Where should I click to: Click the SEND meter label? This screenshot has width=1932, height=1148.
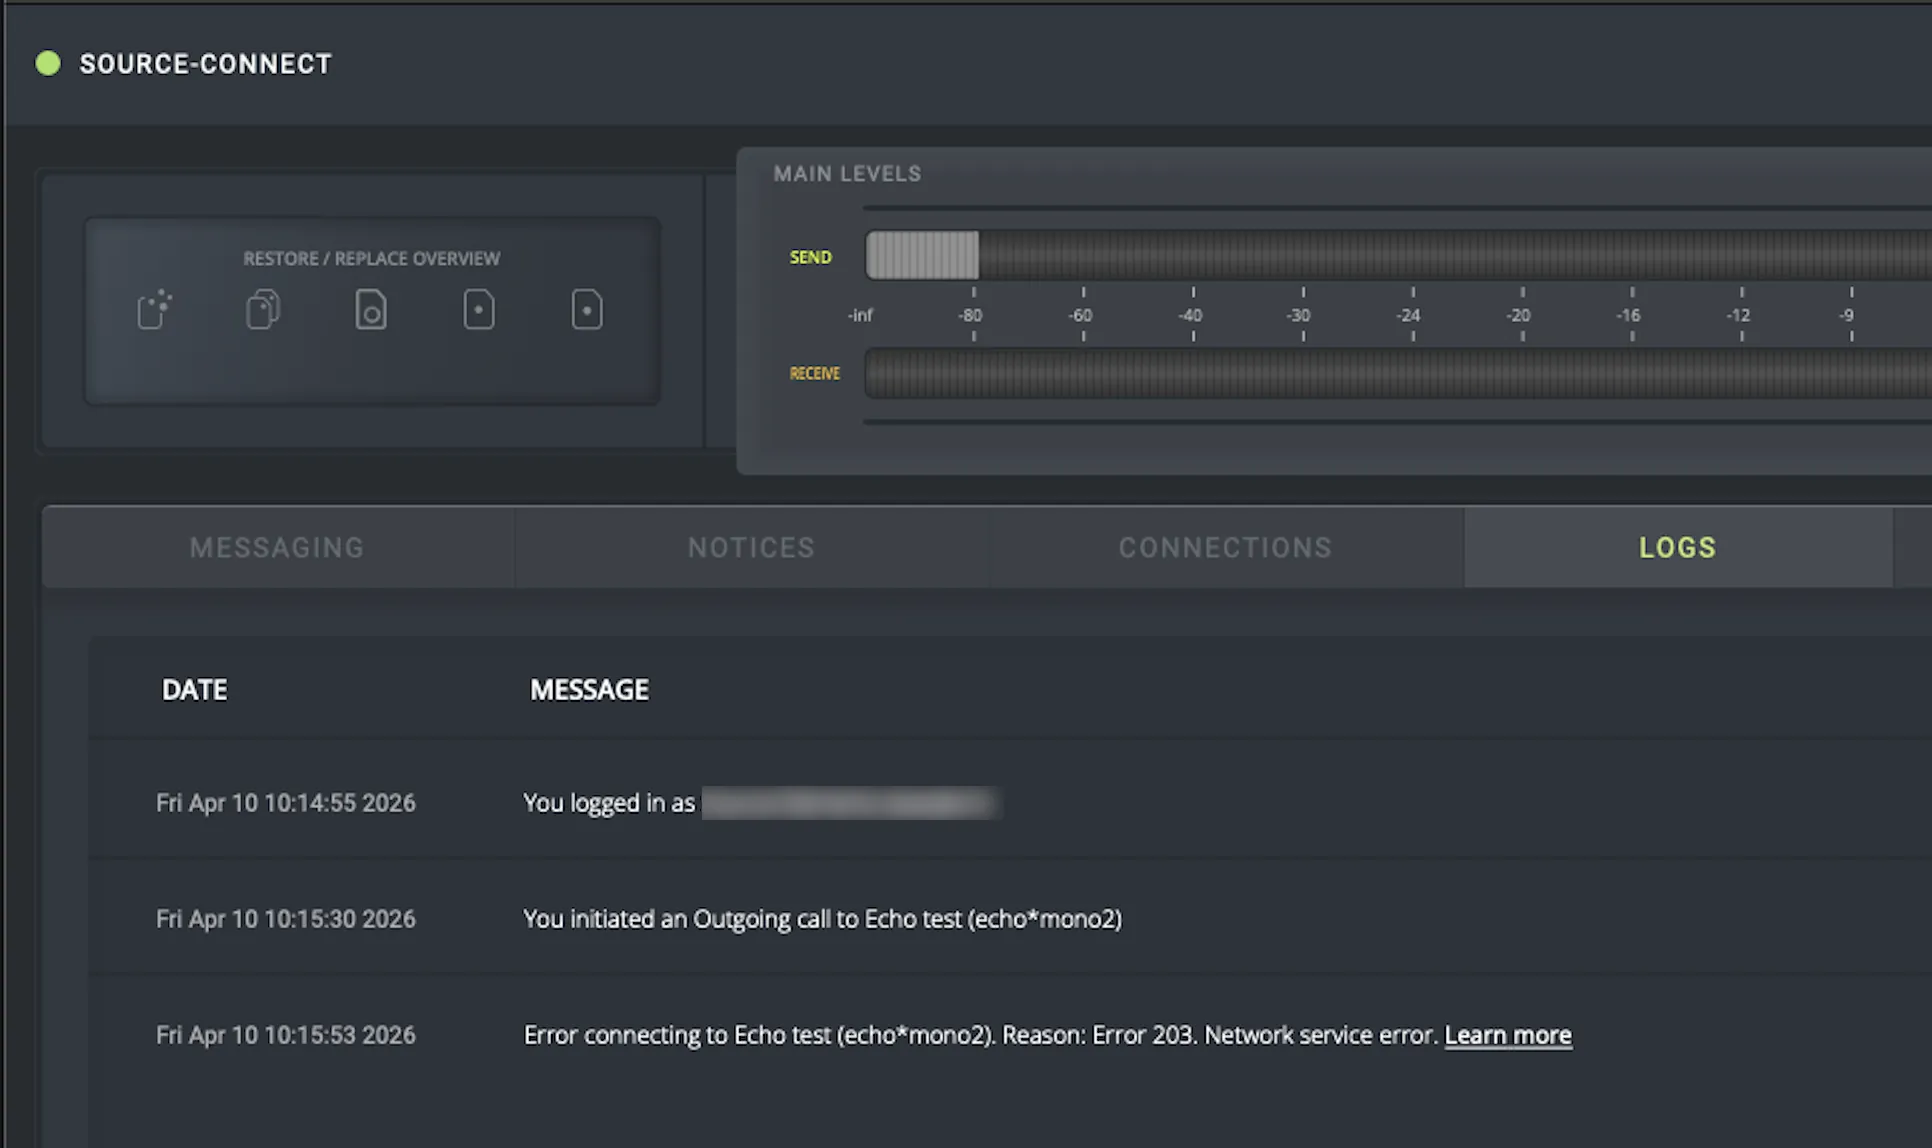point(811,257)
